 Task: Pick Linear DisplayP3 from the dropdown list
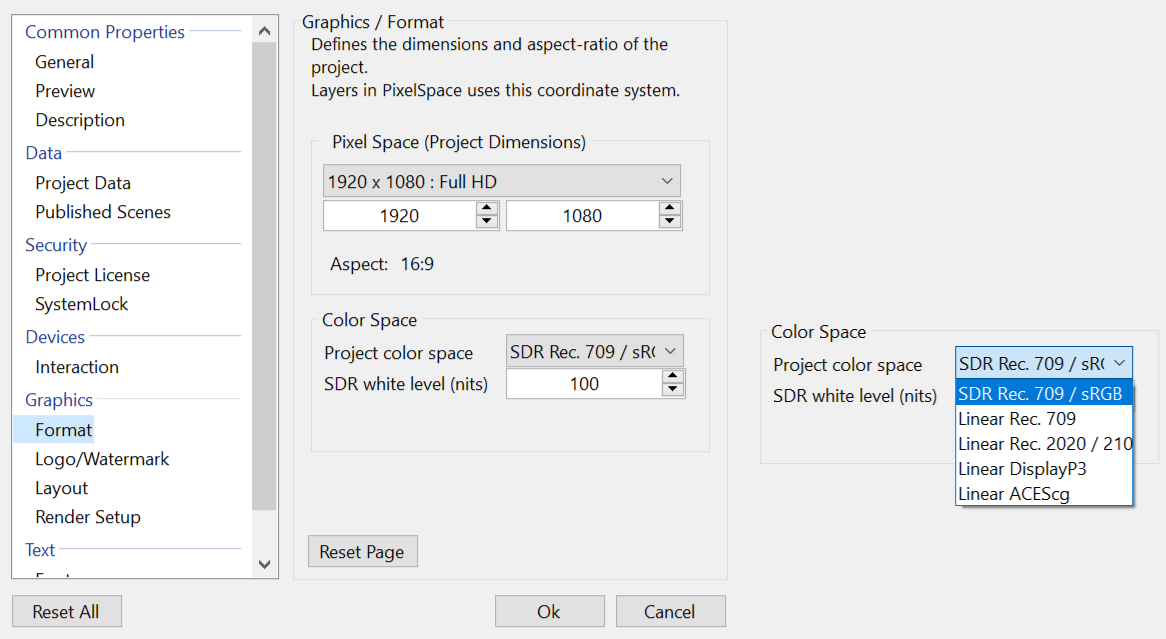(1022, 469)
